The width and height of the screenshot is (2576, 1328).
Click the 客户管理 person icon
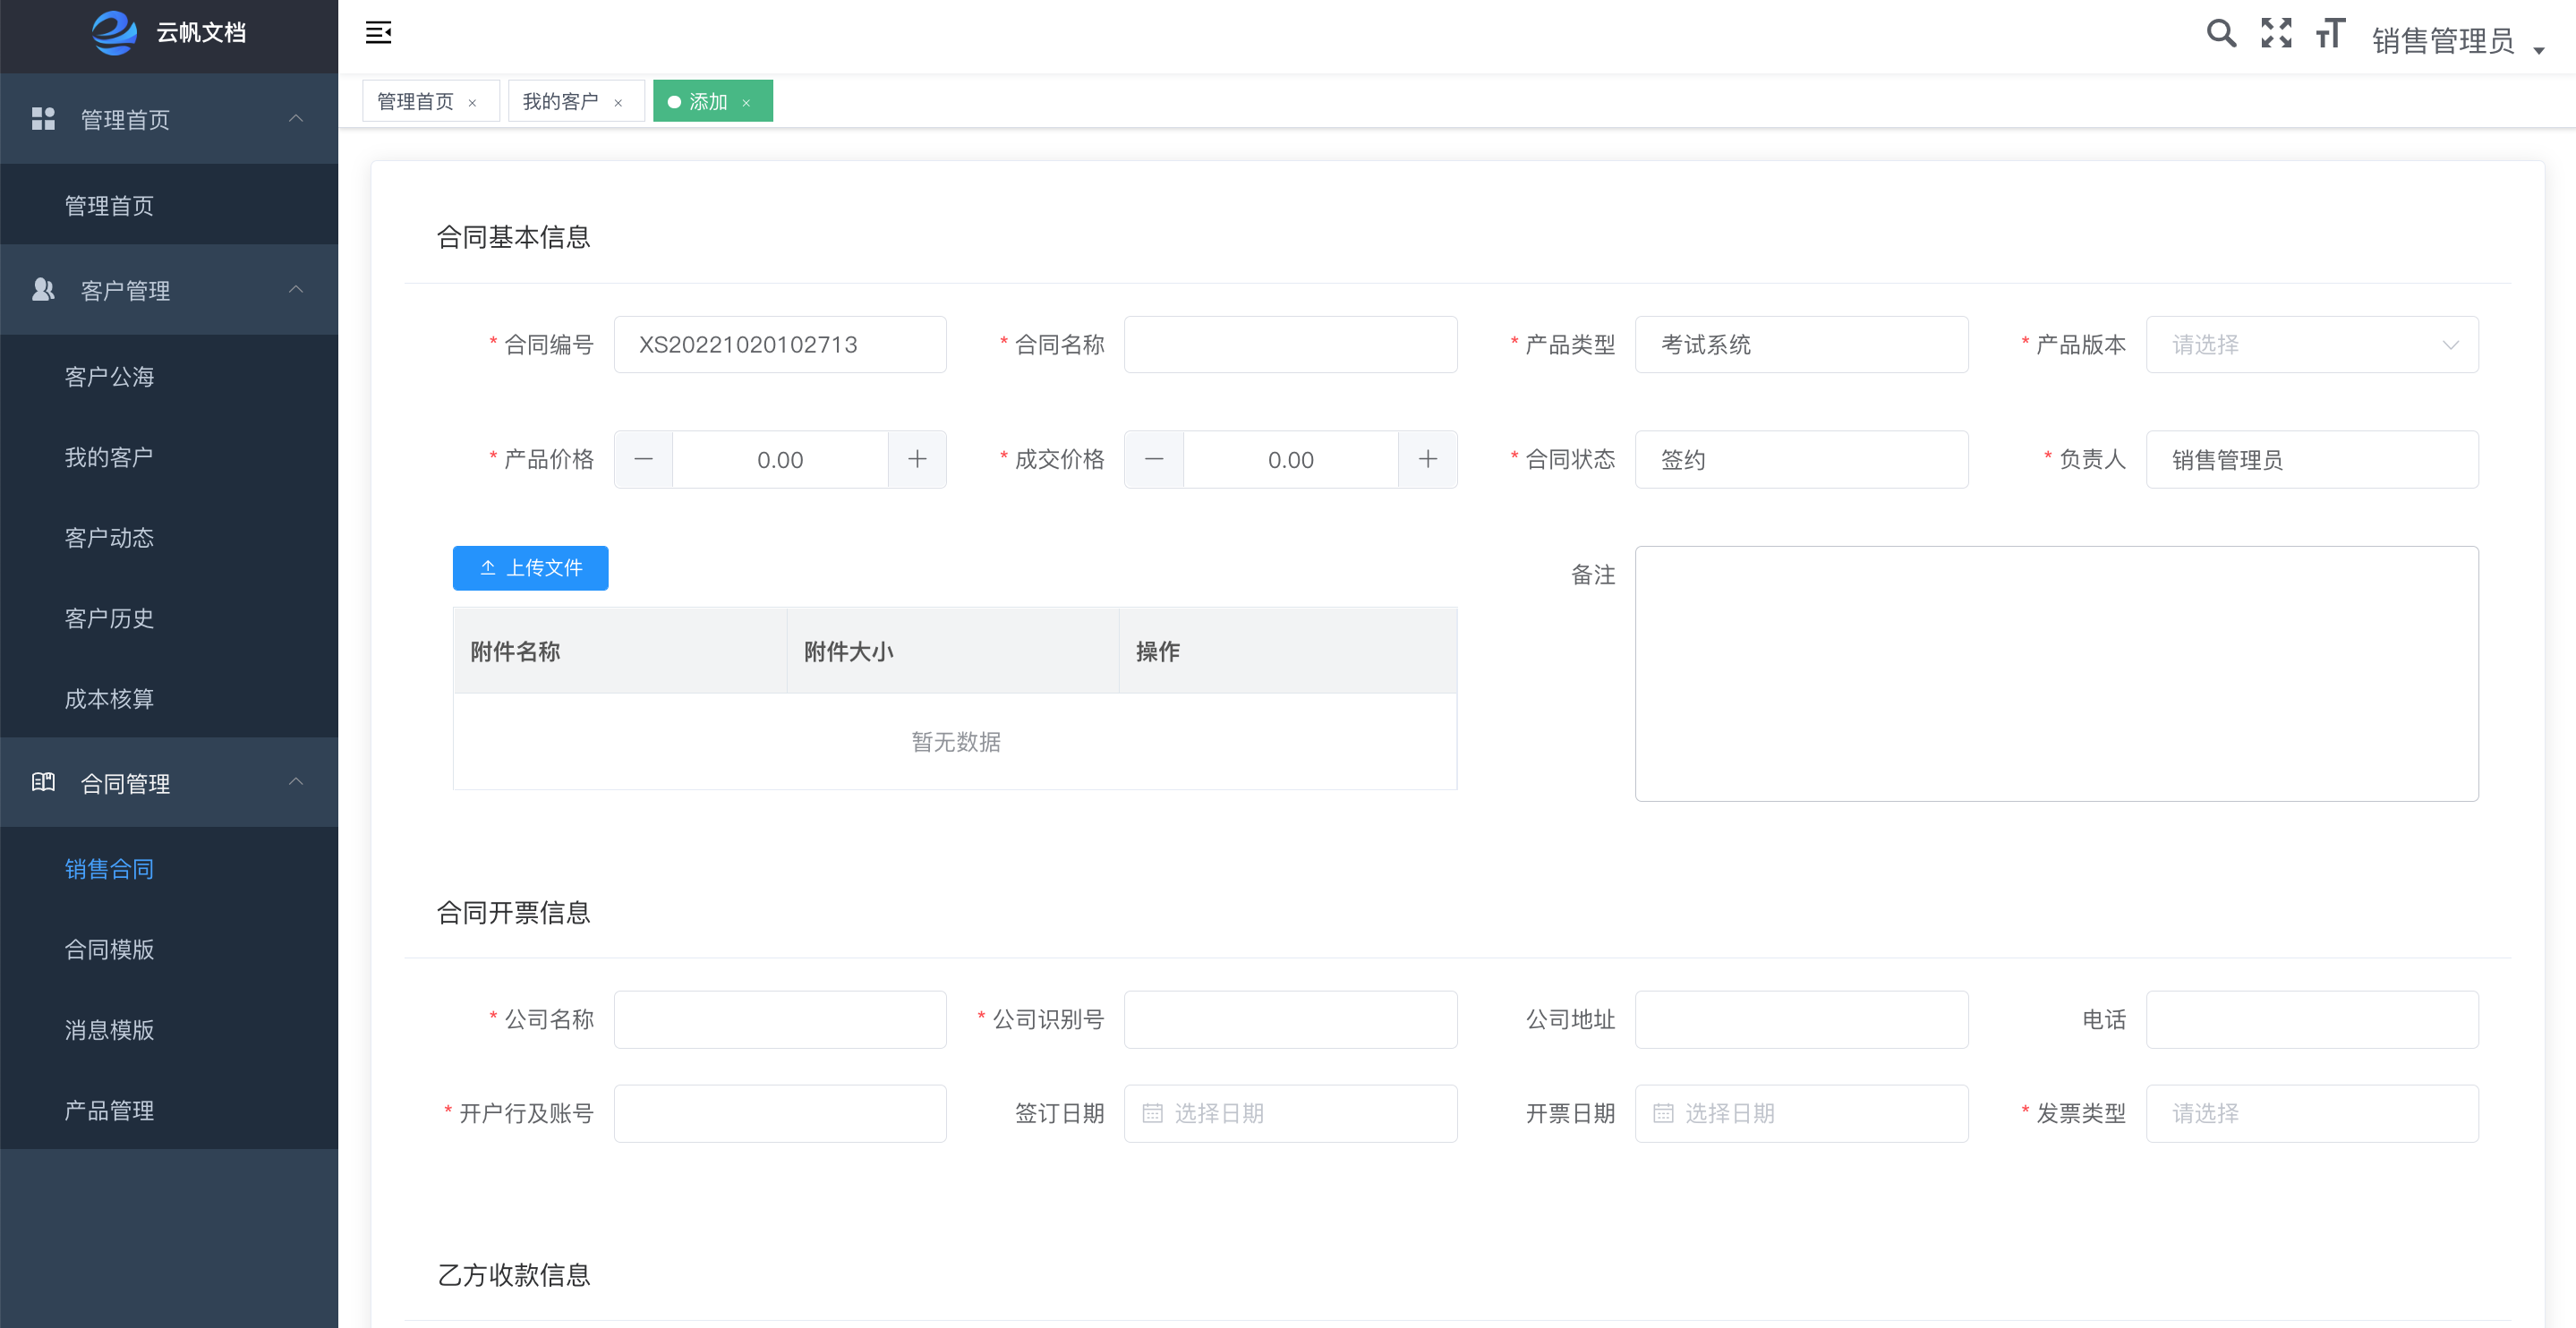[x=43, y=290]
